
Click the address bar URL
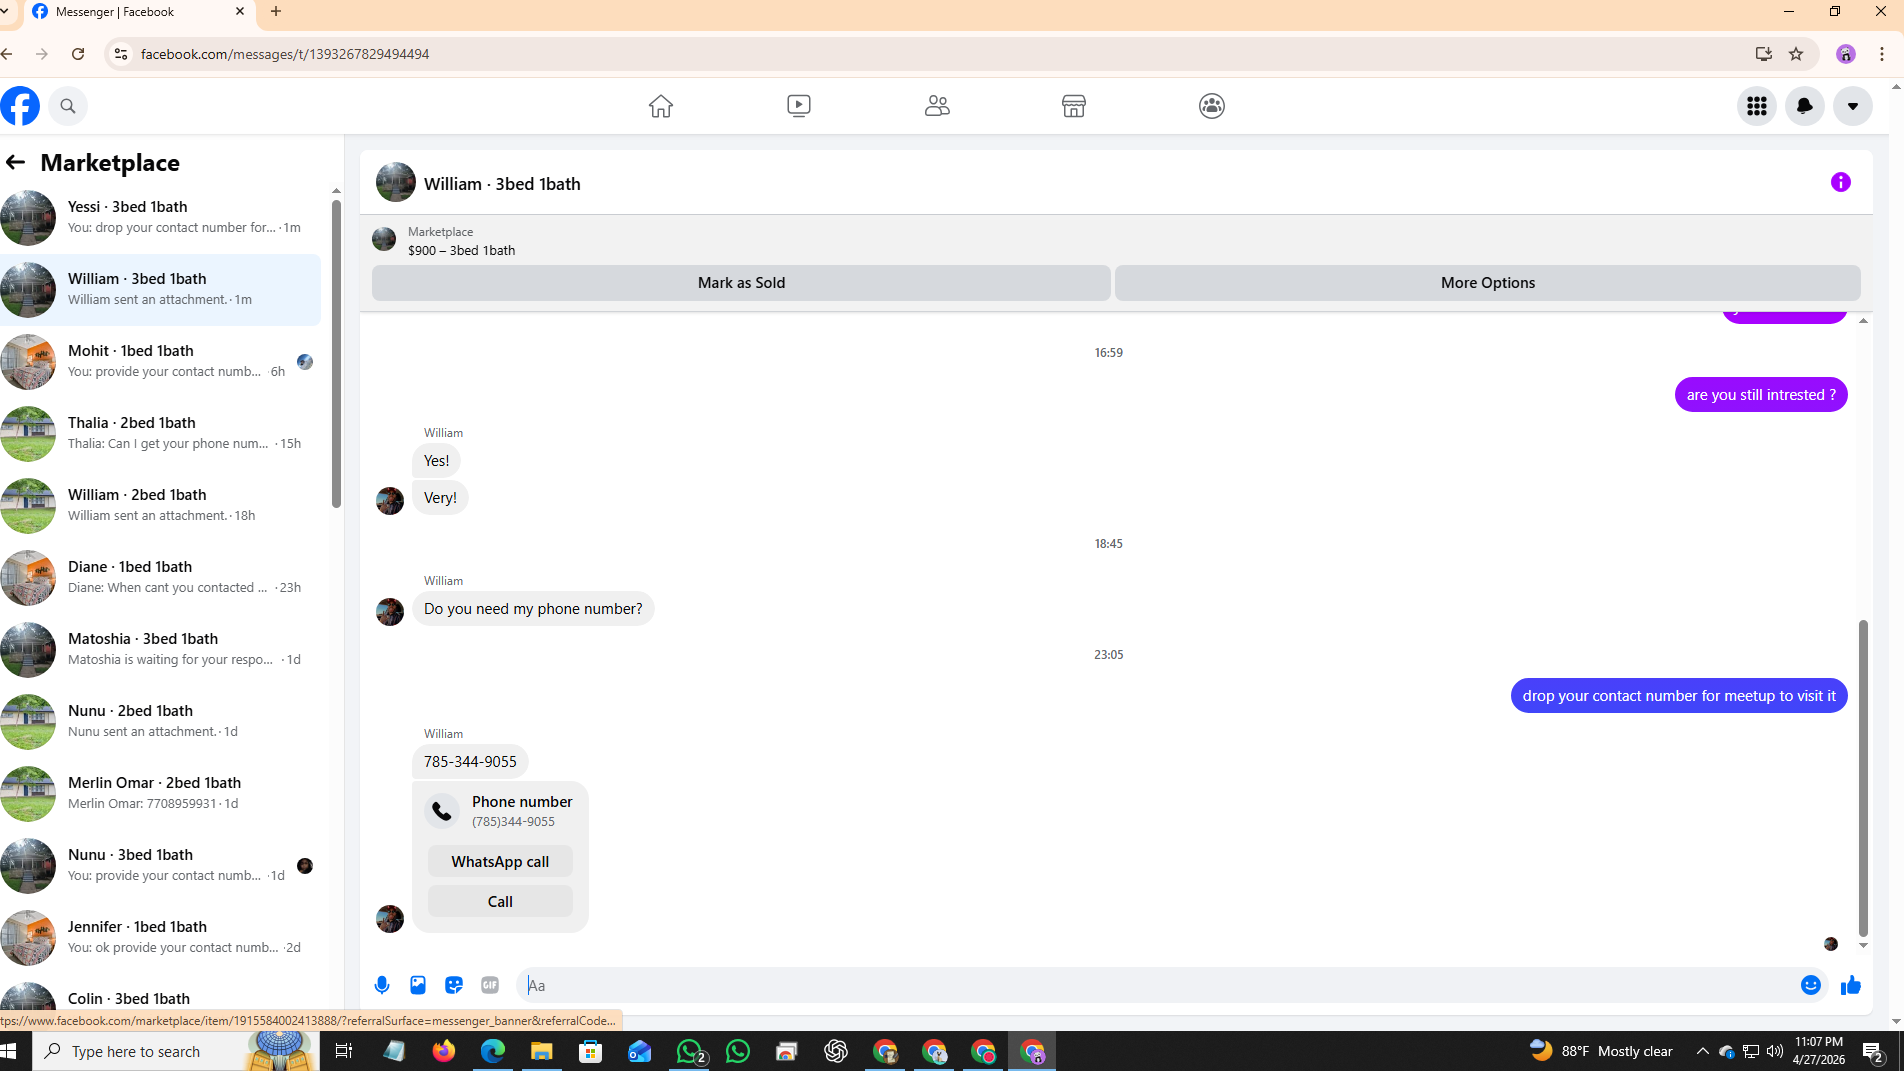285,54
